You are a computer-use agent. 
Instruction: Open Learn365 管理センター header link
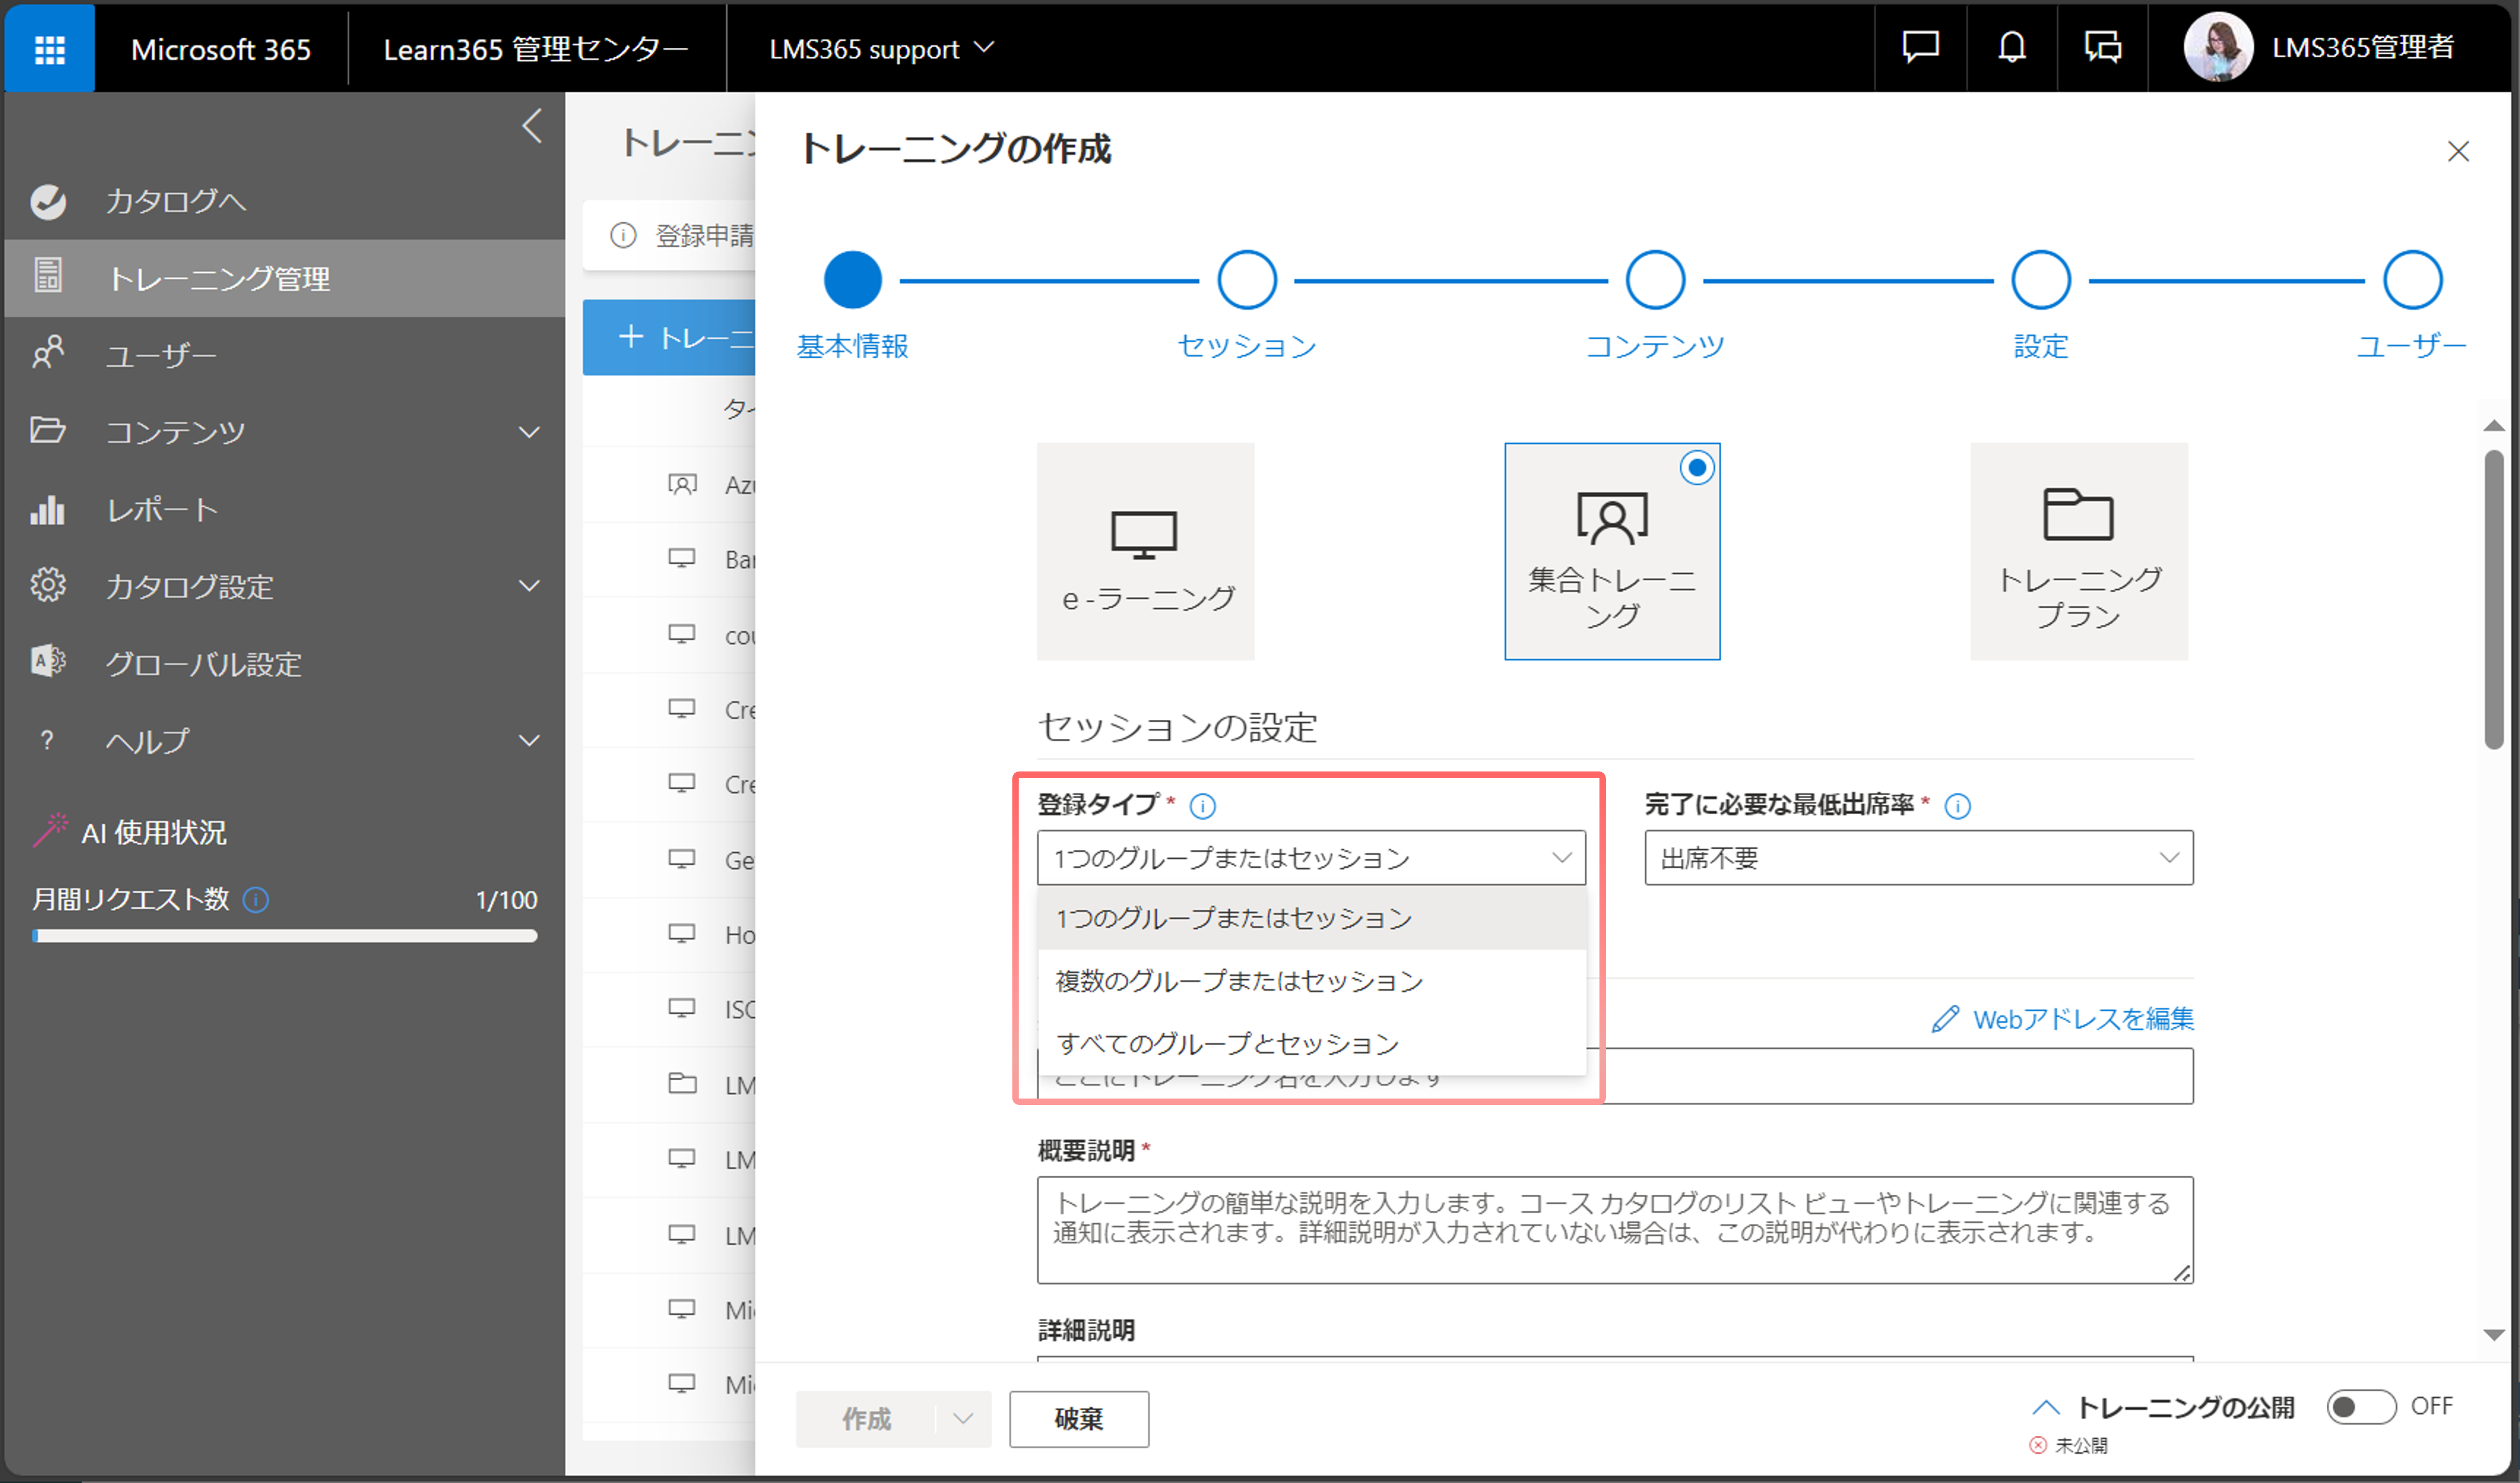tap(536, 48)
